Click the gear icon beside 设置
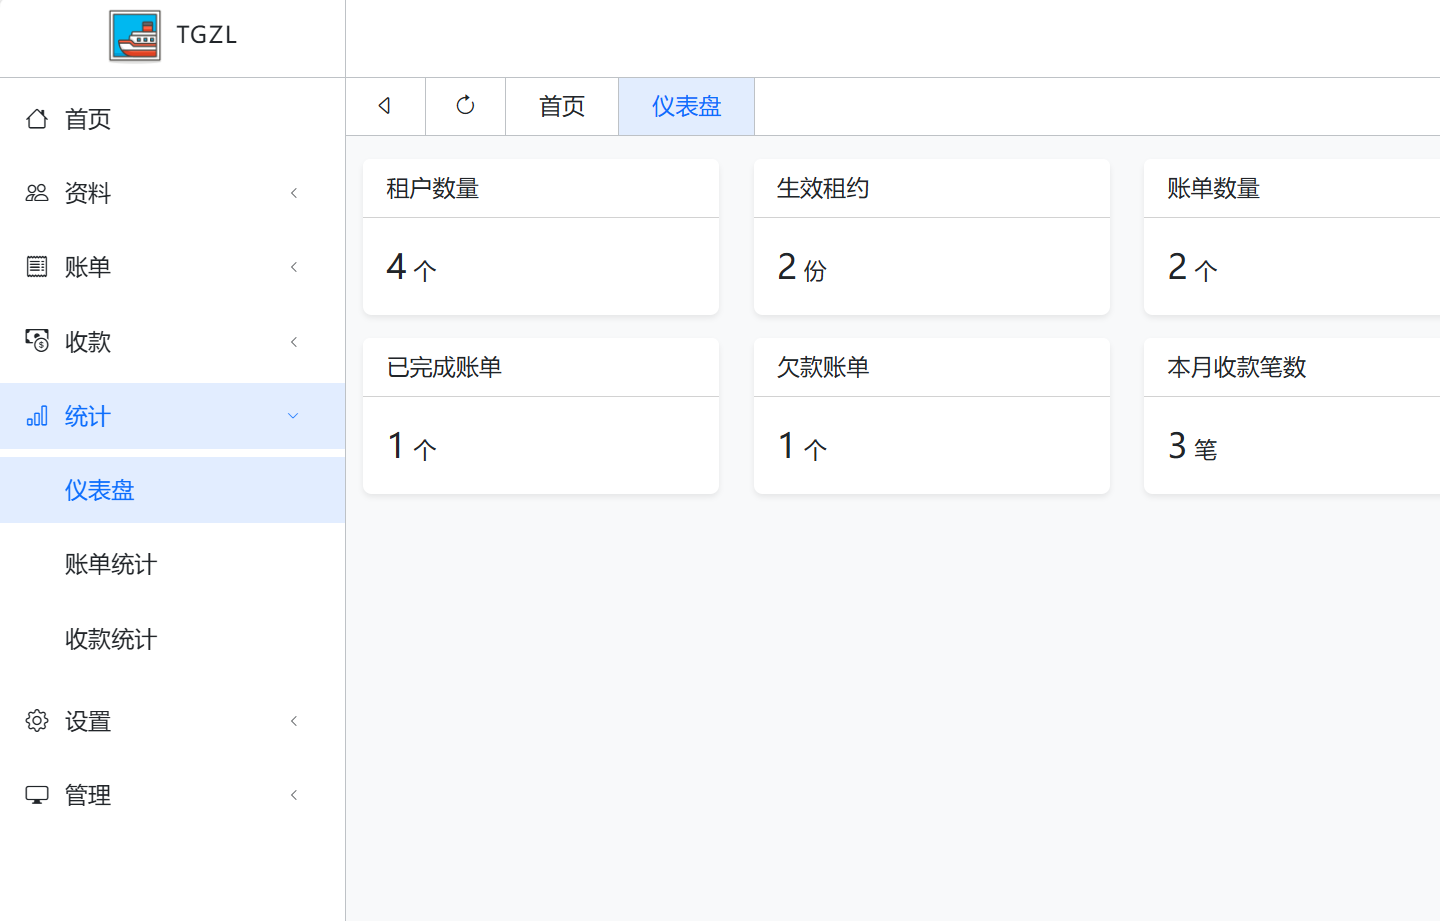The width and height of the screenshot is (1440, 921). point(37,721)
